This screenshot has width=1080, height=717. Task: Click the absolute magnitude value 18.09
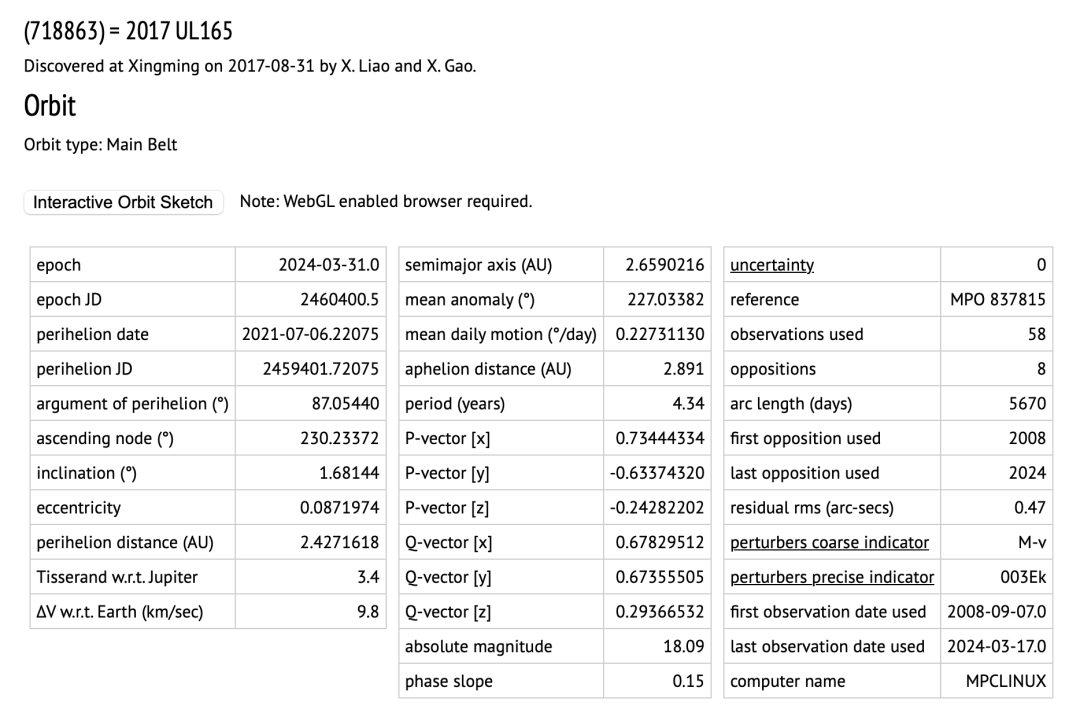click(x=685, y=646)
